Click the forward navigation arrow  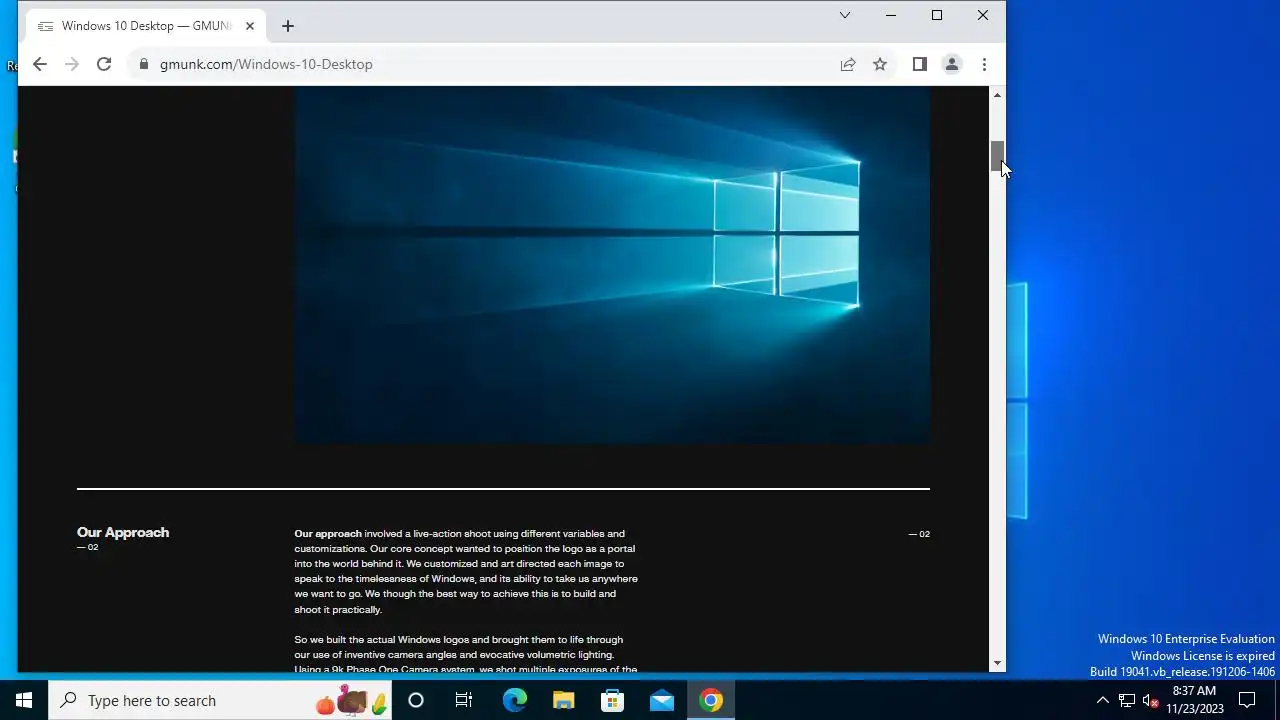71,64
